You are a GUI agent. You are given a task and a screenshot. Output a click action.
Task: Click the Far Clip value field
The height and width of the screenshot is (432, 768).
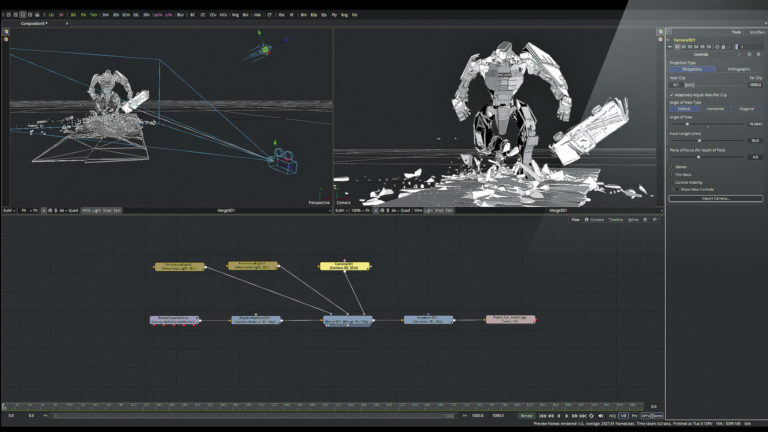pos(755,85)
